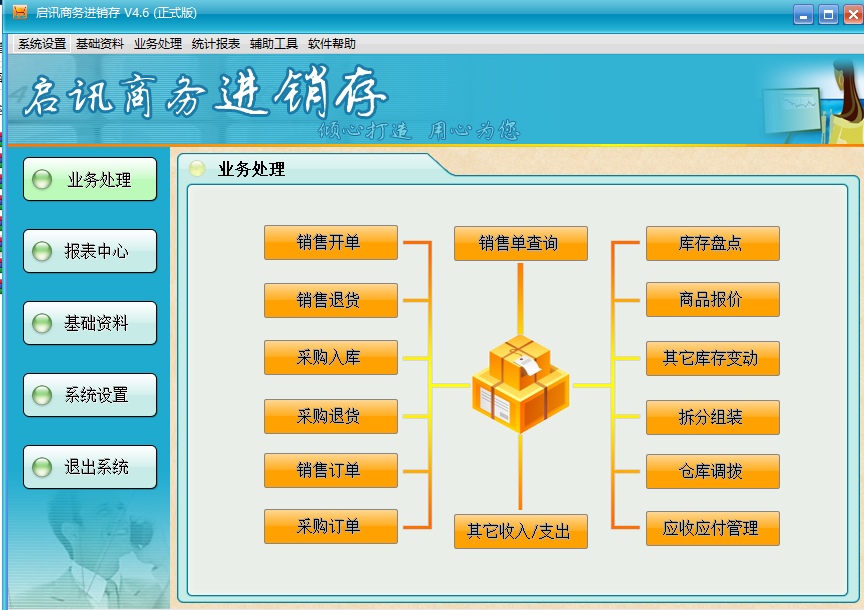864x610 pixels.
Task: Open 采购退货
Action: (331, 416)
